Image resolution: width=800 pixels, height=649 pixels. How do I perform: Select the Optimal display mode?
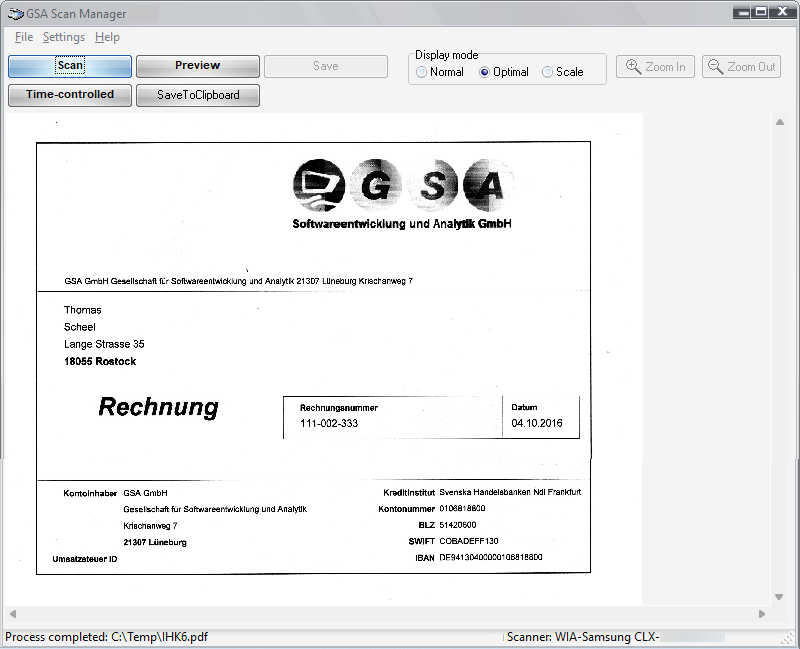pos(485,72)
